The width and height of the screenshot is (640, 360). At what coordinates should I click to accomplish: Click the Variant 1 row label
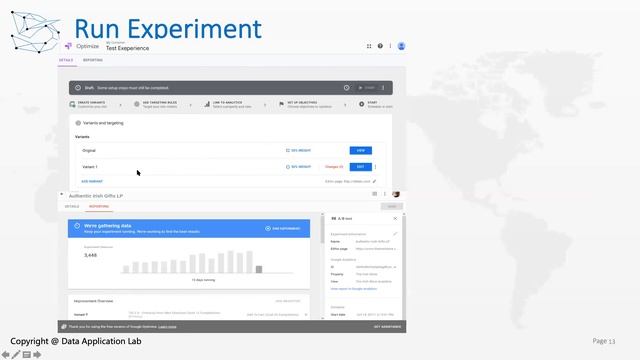[x=90, y=167]
